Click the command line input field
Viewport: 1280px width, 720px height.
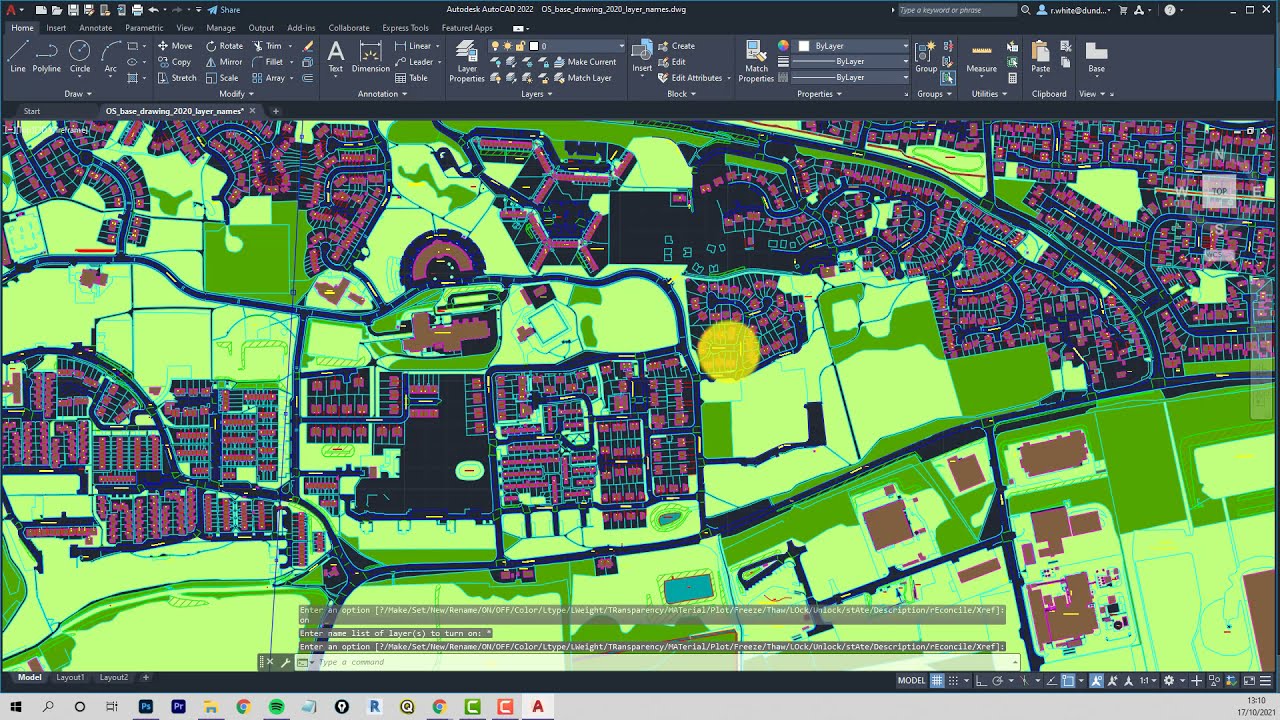pos(660,662)
